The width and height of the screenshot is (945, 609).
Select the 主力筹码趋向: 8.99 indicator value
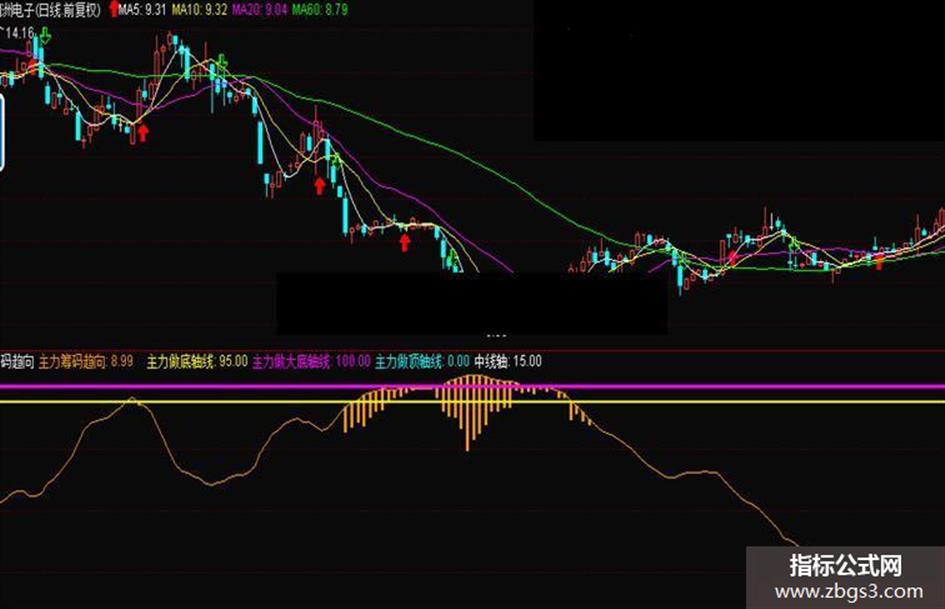pos(86,361)
